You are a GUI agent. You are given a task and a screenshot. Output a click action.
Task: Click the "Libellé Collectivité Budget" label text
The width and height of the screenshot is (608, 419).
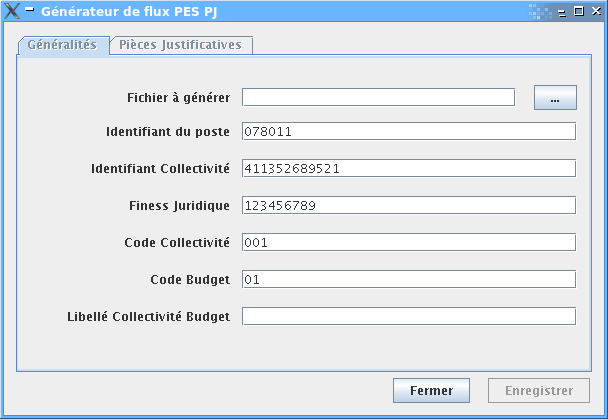pos(147,316)
